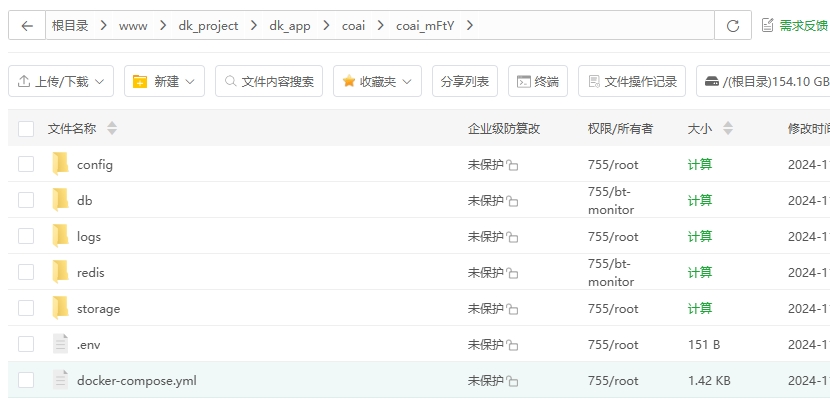Expand the 收藏夹 favorites dropdown
The image size is (830, 417).
377,81
